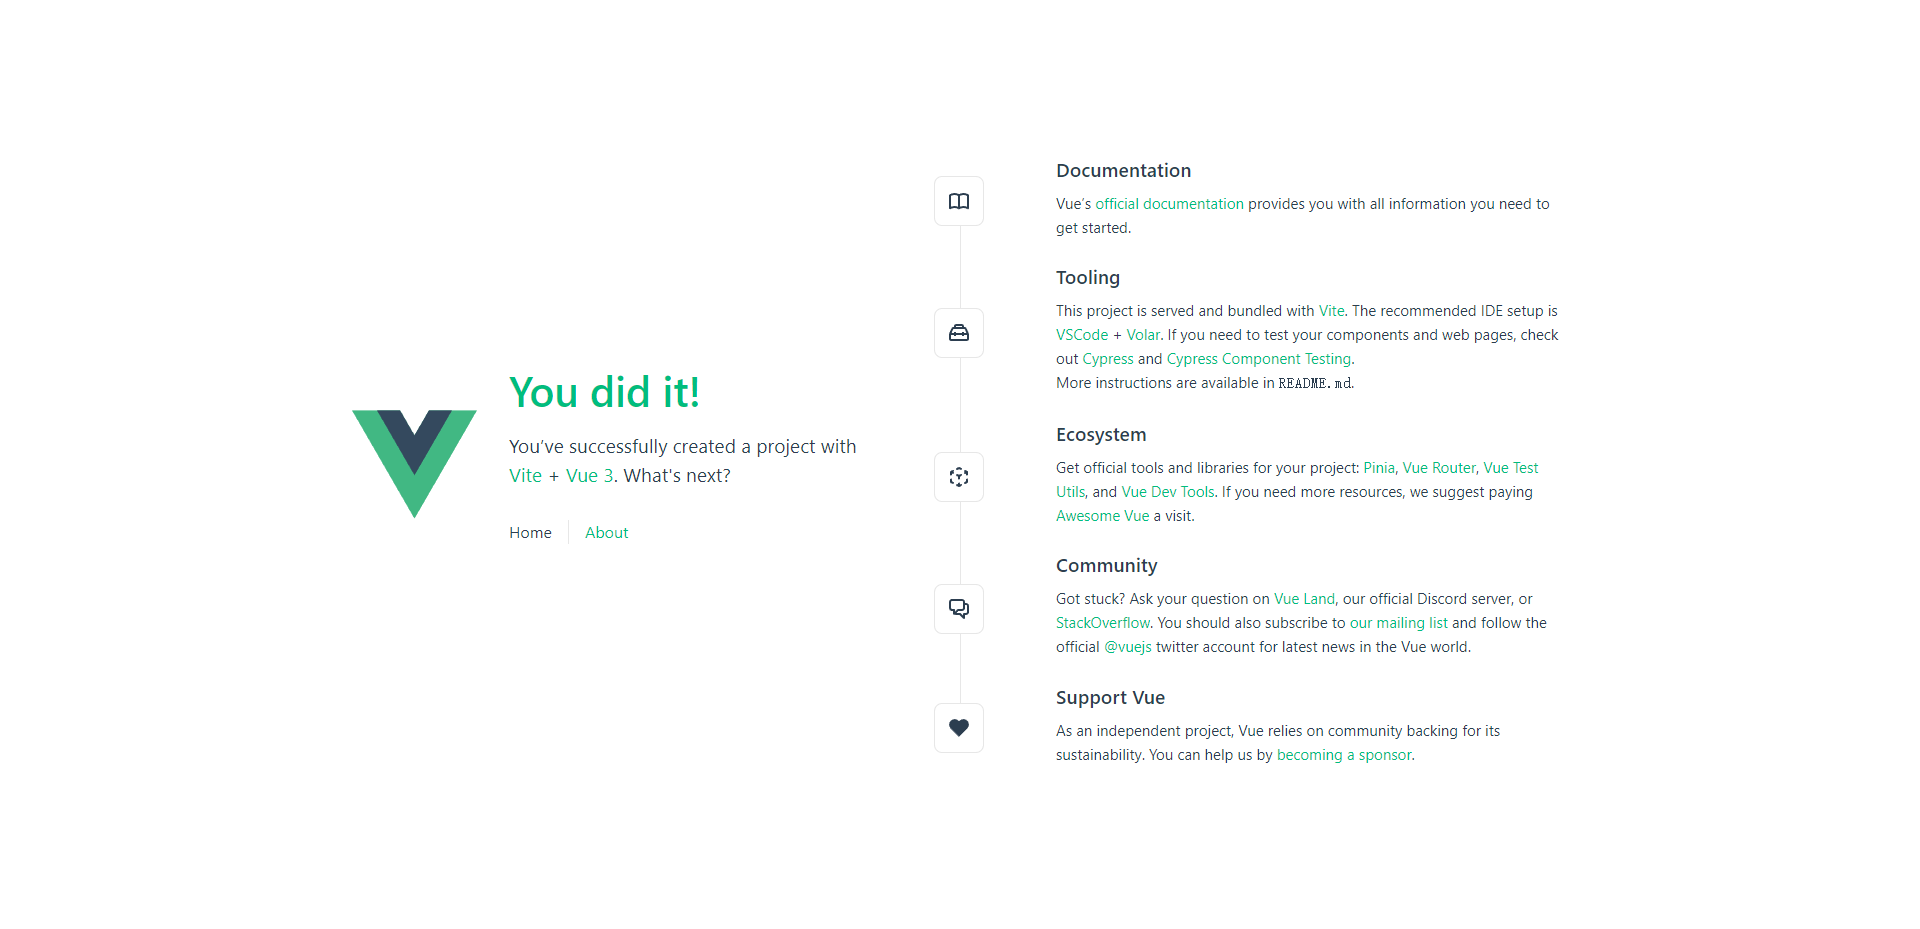Open the StackOverflow link
This screenshot has height=929, width=1920.
coord(1102,623)
